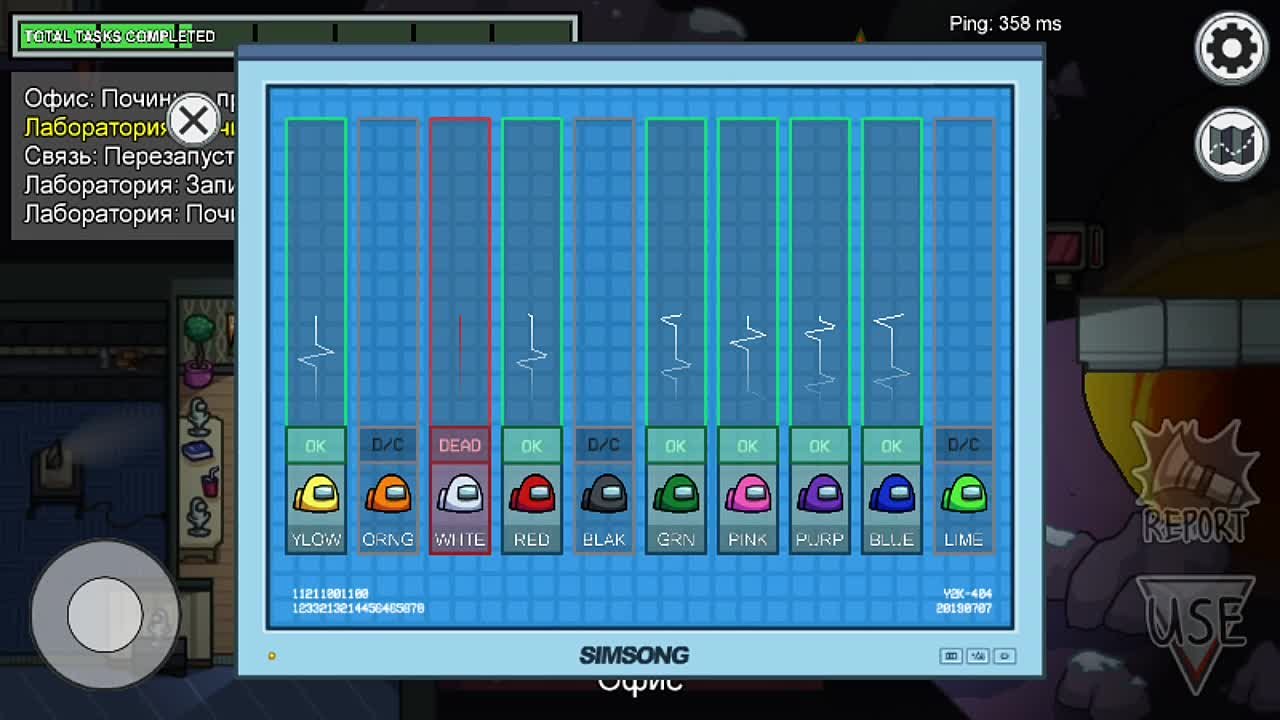Click the task starting with Офис: Почин

(x=130, y=99)
